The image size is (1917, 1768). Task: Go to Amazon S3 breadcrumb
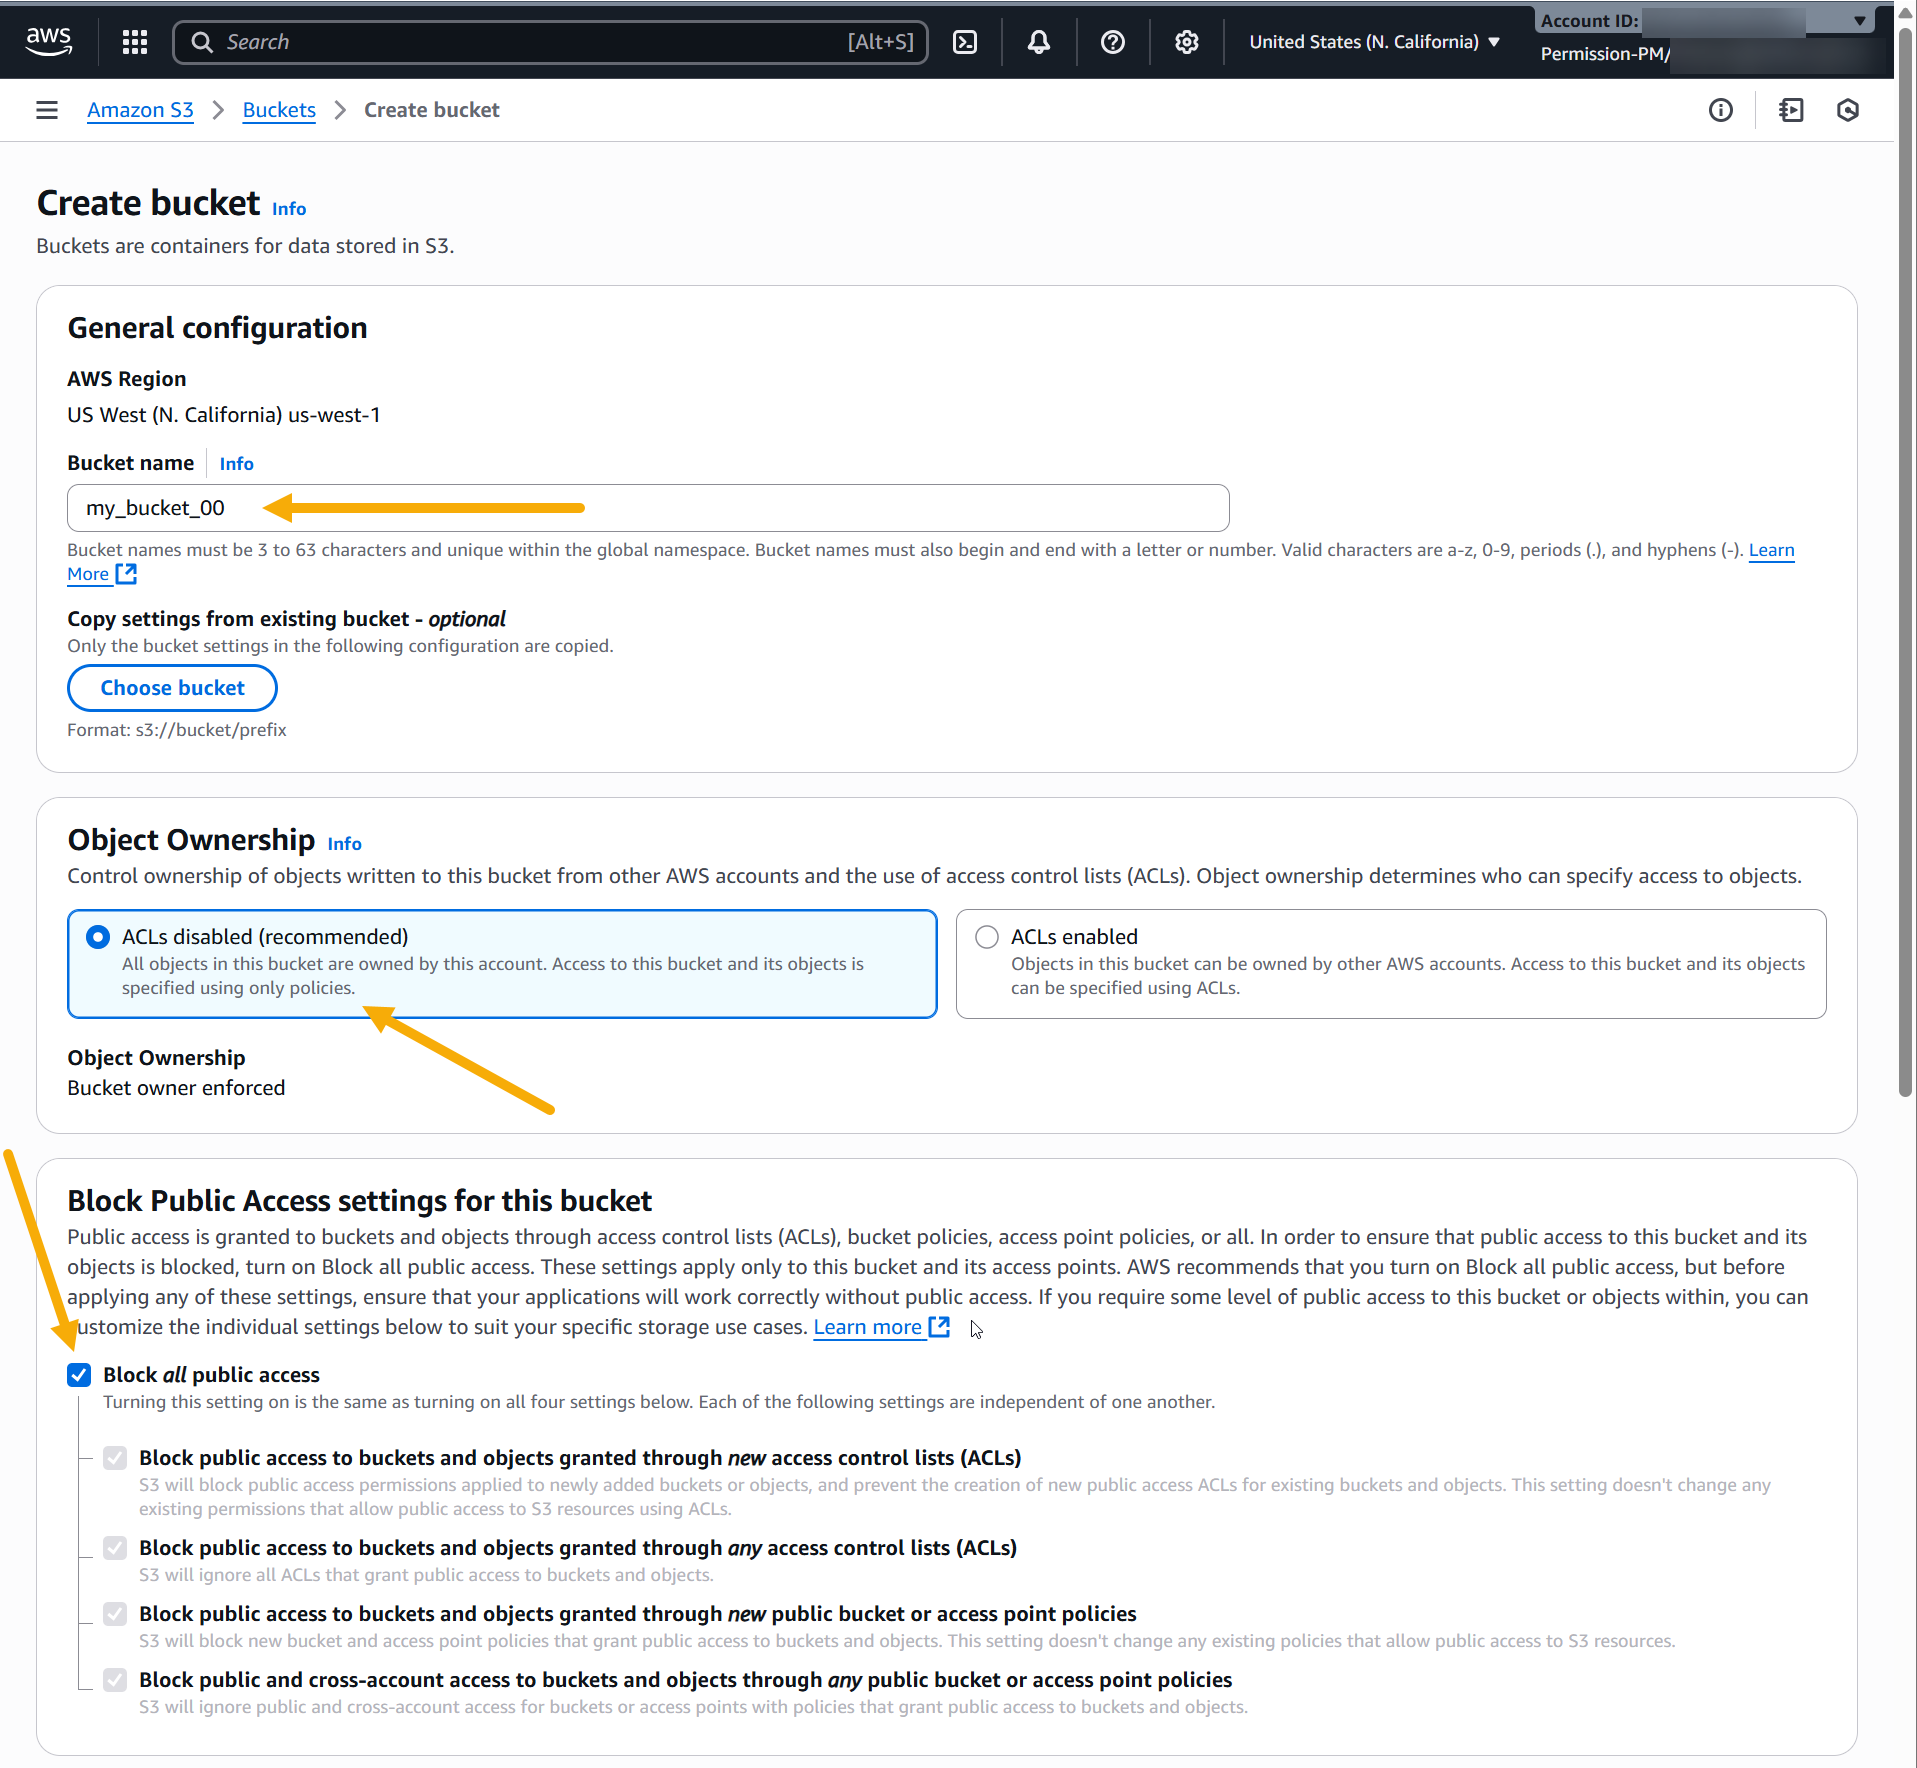pyautogui.click(x=140, y=110)
